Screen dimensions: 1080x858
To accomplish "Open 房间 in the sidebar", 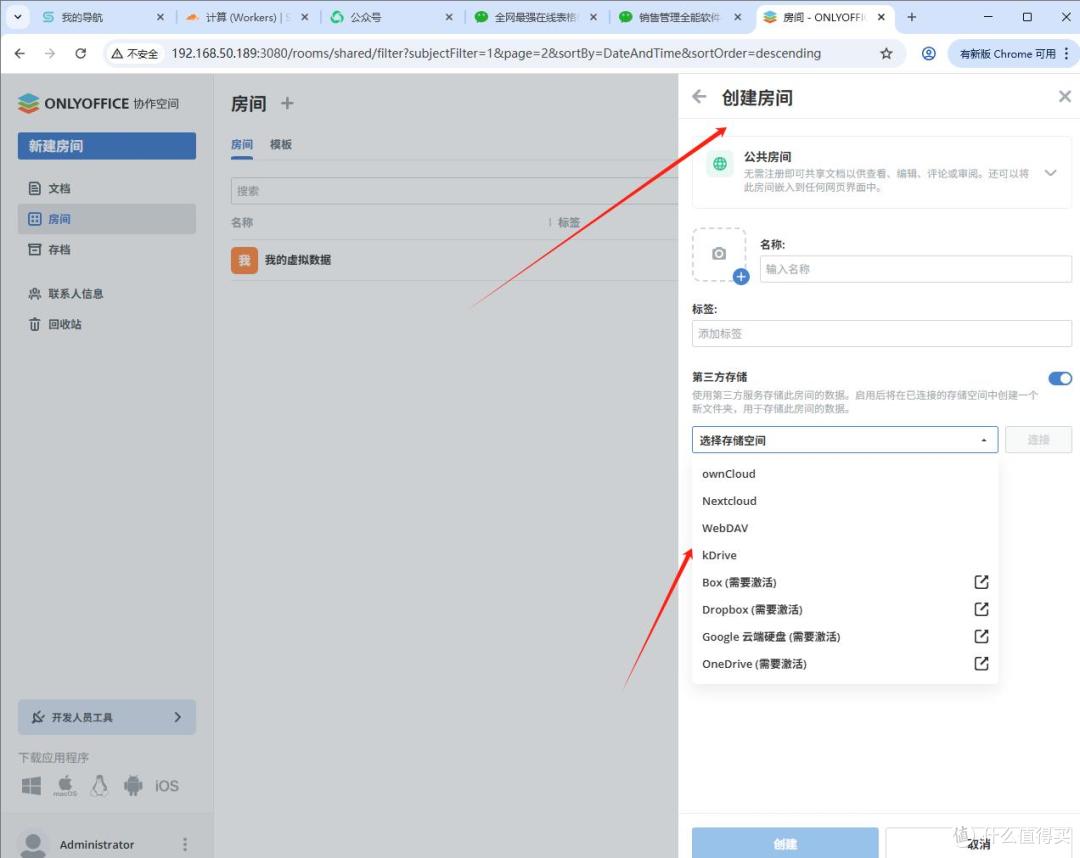I will point(107,219).
